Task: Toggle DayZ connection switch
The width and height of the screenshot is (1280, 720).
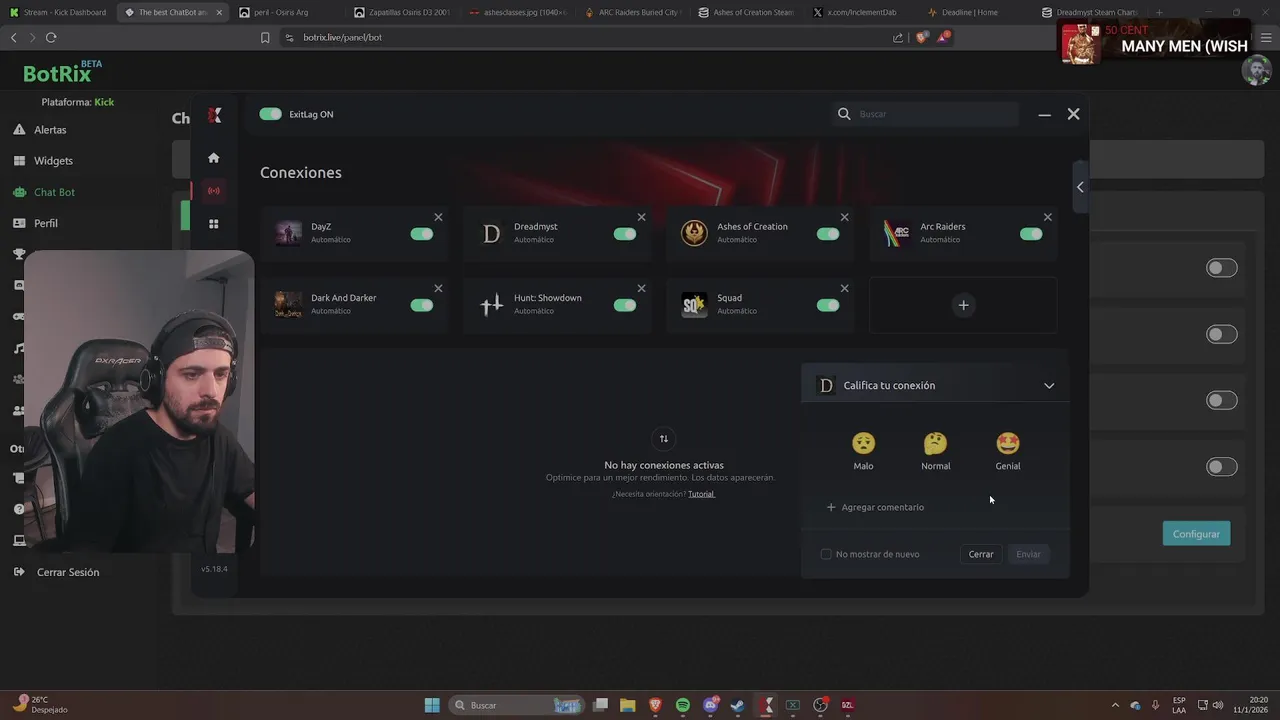Action: click(422, 234)
